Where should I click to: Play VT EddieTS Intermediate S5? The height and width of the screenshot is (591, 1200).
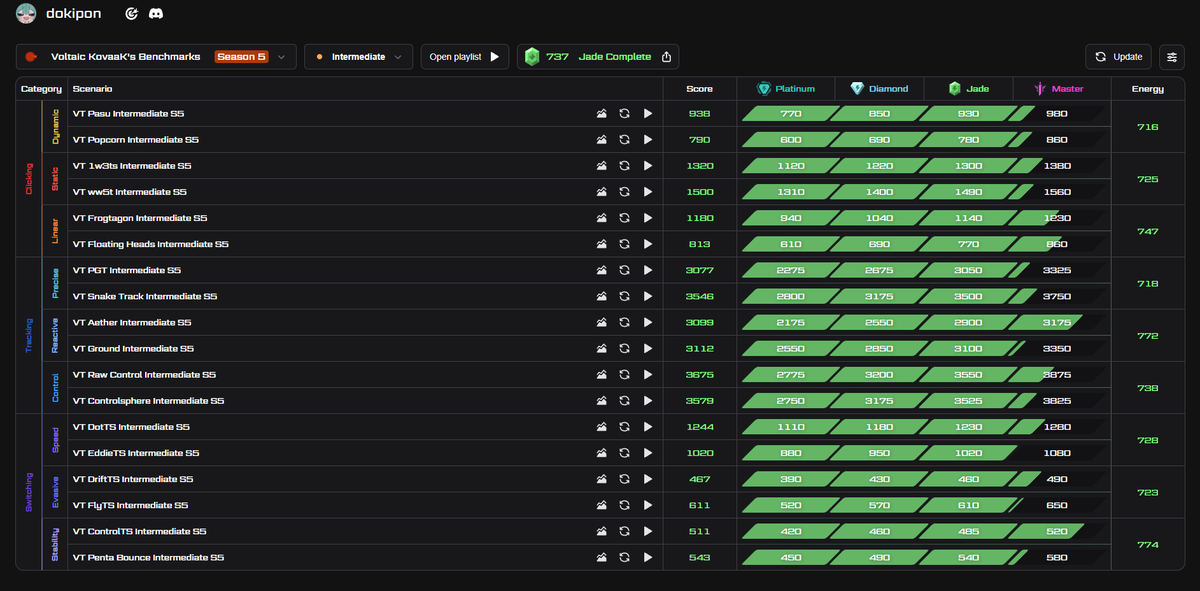[648, 453]
